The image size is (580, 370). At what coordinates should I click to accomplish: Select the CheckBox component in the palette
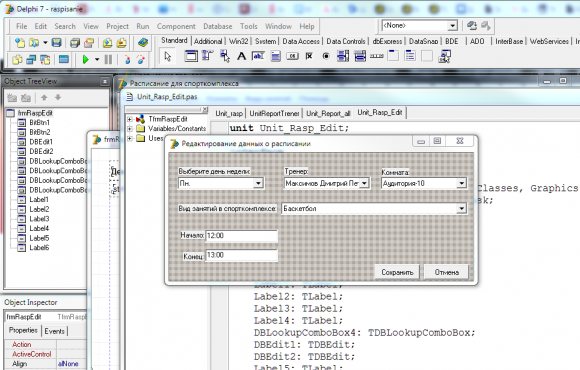[309, 56]
